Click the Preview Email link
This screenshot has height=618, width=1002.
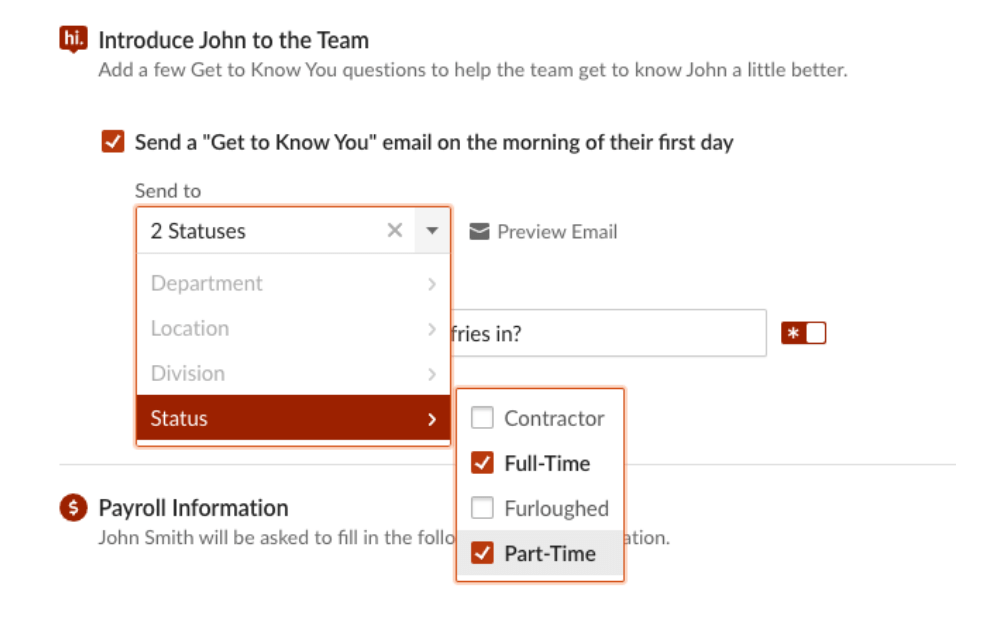pyautogui.click(x=555, y=231)
